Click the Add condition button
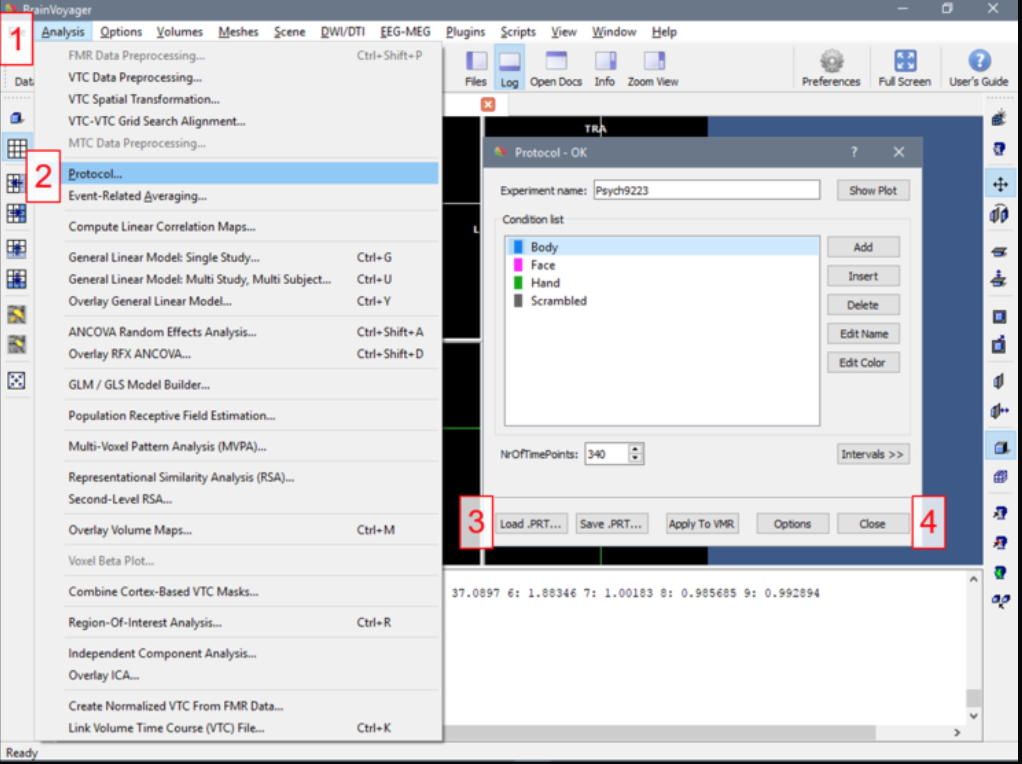1022x764 pixels. tap(863, 247)
